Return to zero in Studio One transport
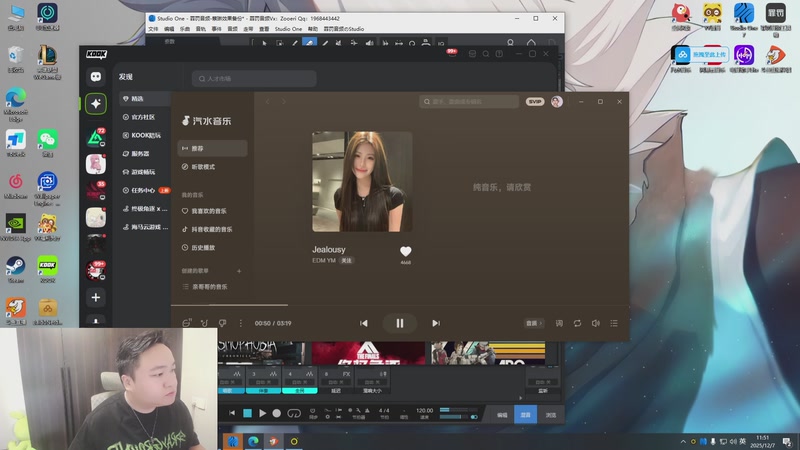The image size is (800, 450). tap(232, 413)
